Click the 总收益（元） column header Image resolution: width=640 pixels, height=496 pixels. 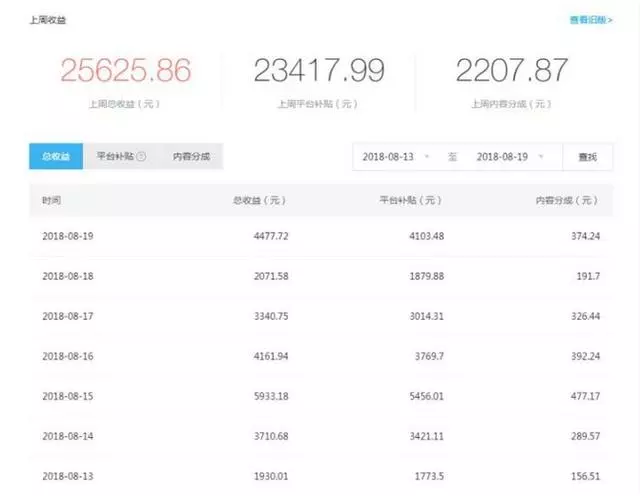coord(260,200)
